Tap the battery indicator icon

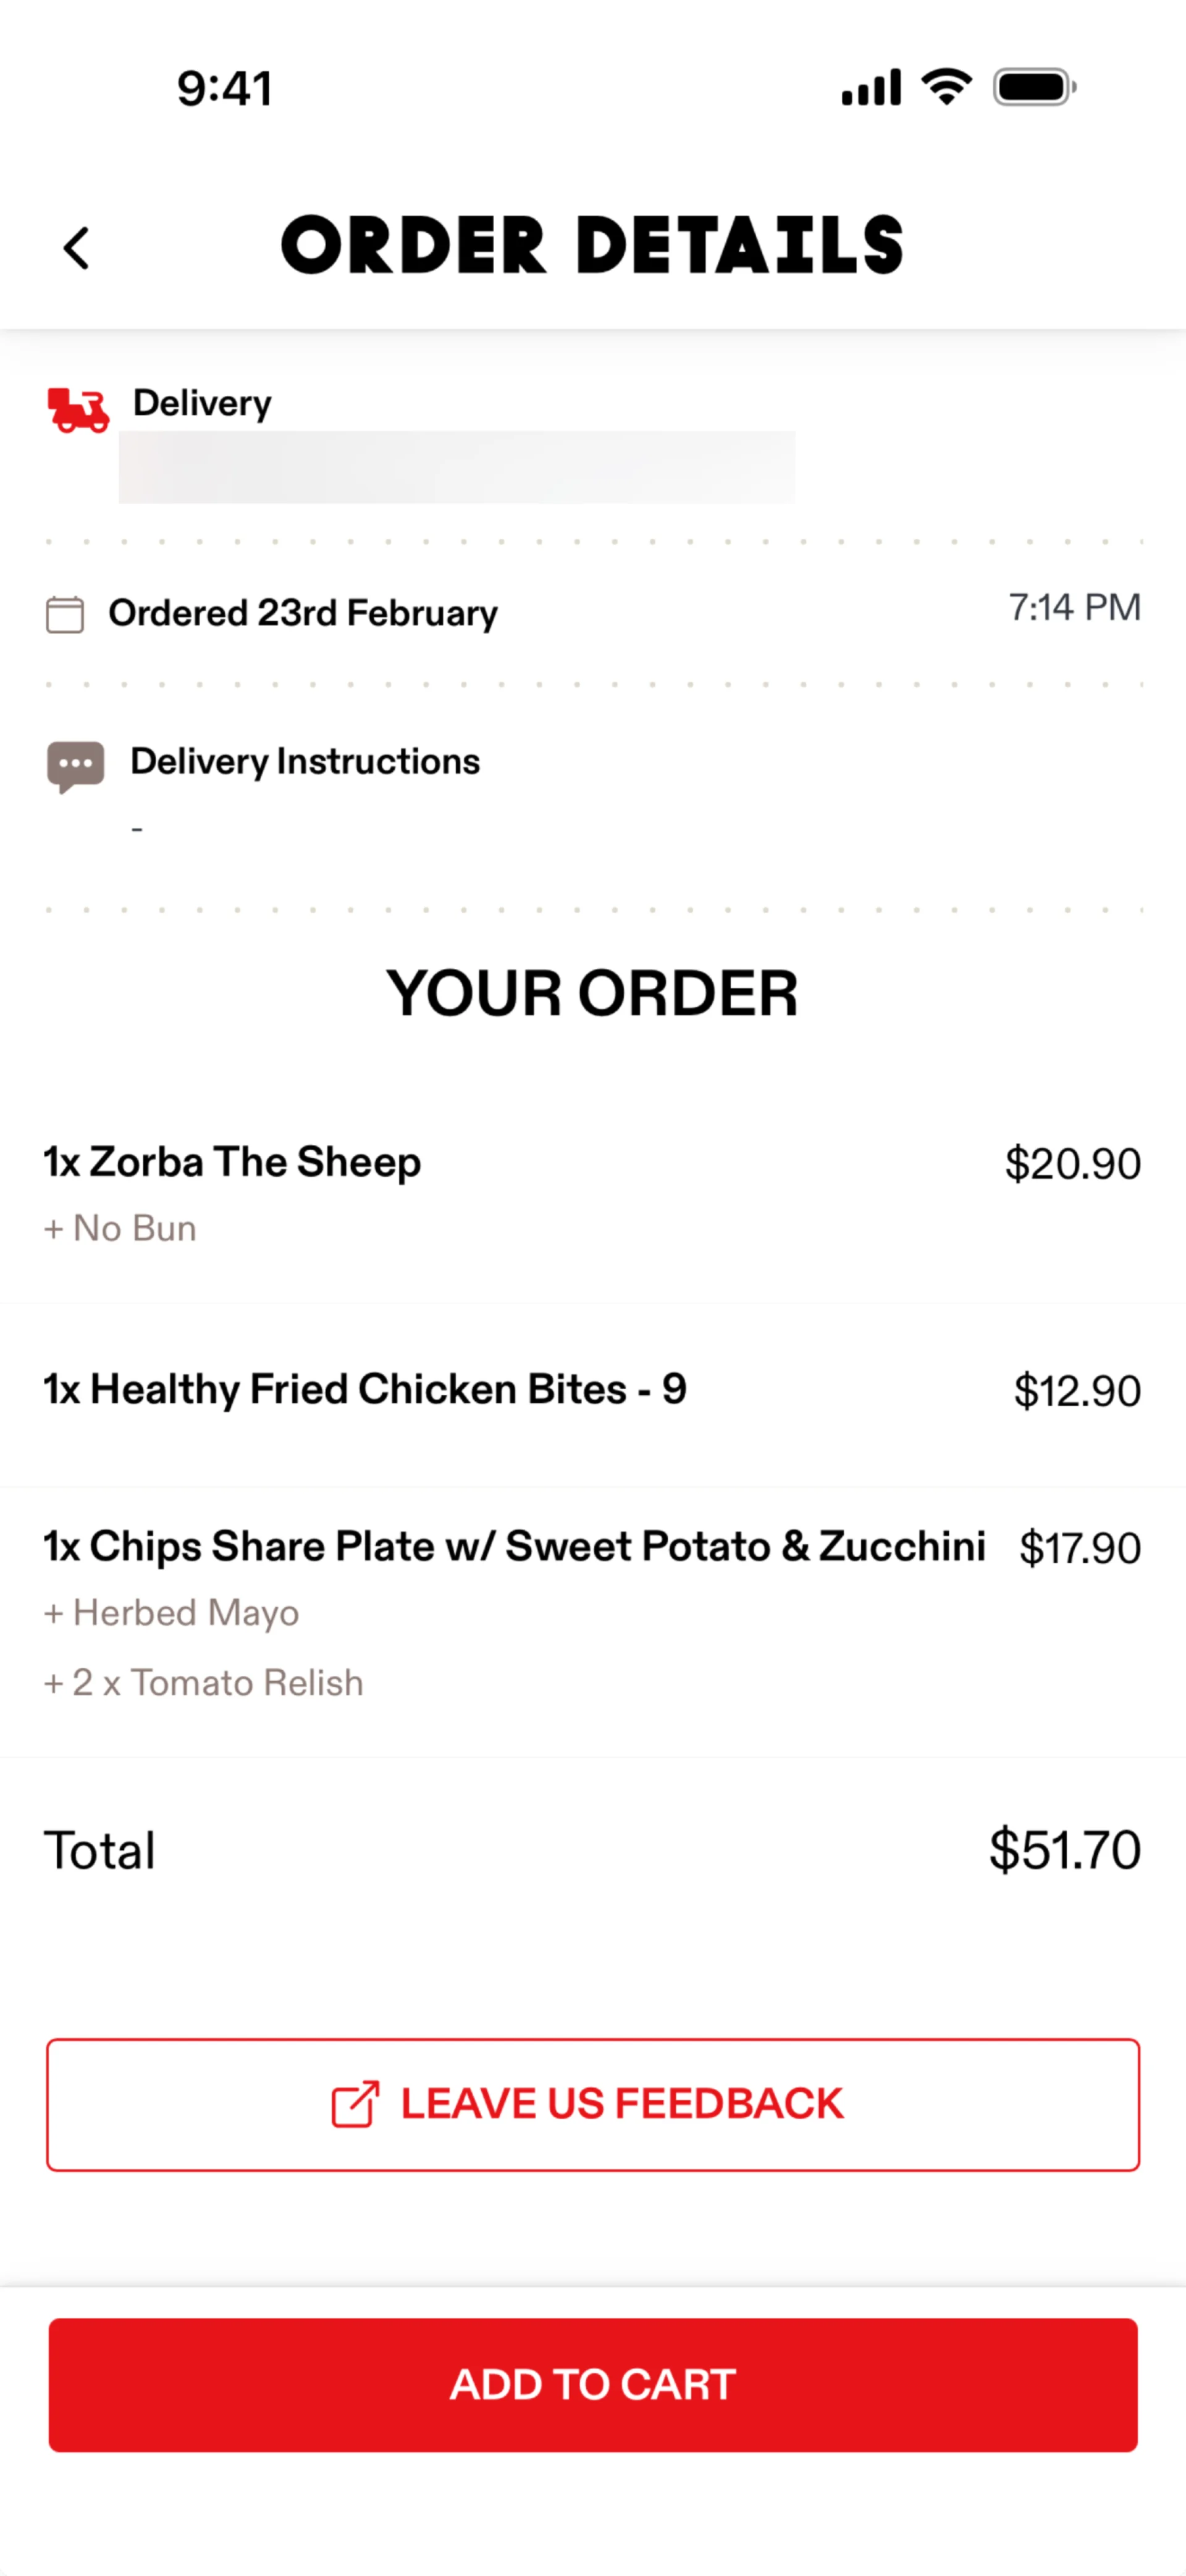(1034, 87)
